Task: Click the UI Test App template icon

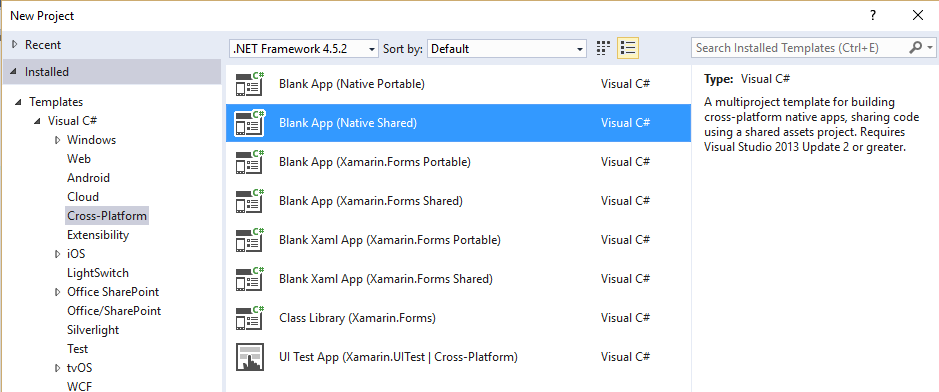Action: point(251,357)
